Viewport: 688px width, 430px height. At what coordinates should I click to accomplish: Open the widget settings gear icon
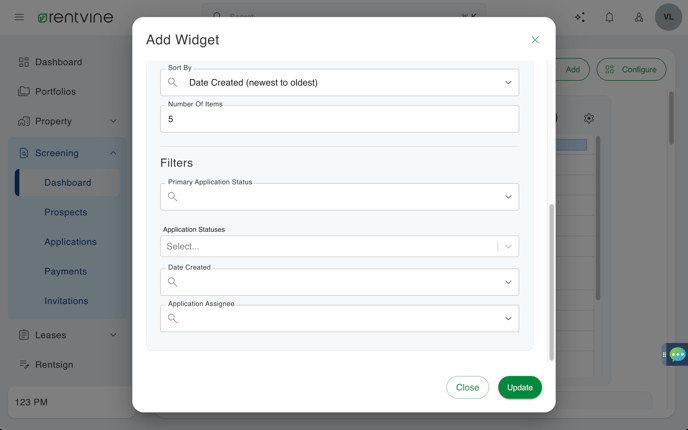tap(589, 118)
